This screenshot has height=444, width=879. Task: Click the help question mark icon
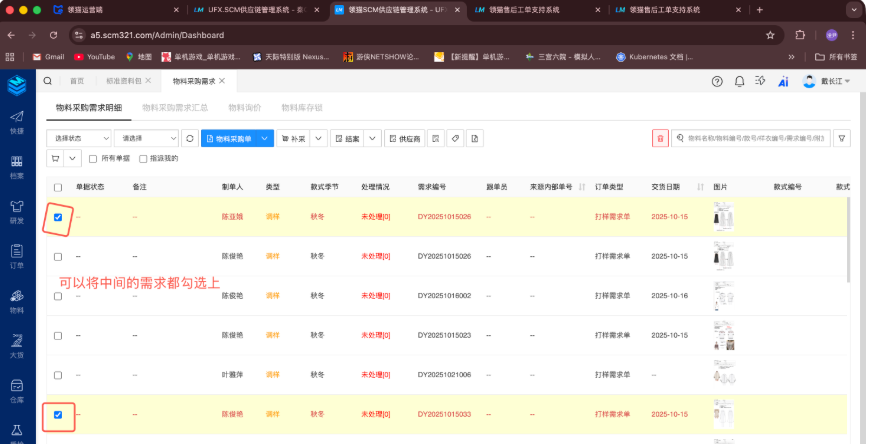click(x=716, y=81)
